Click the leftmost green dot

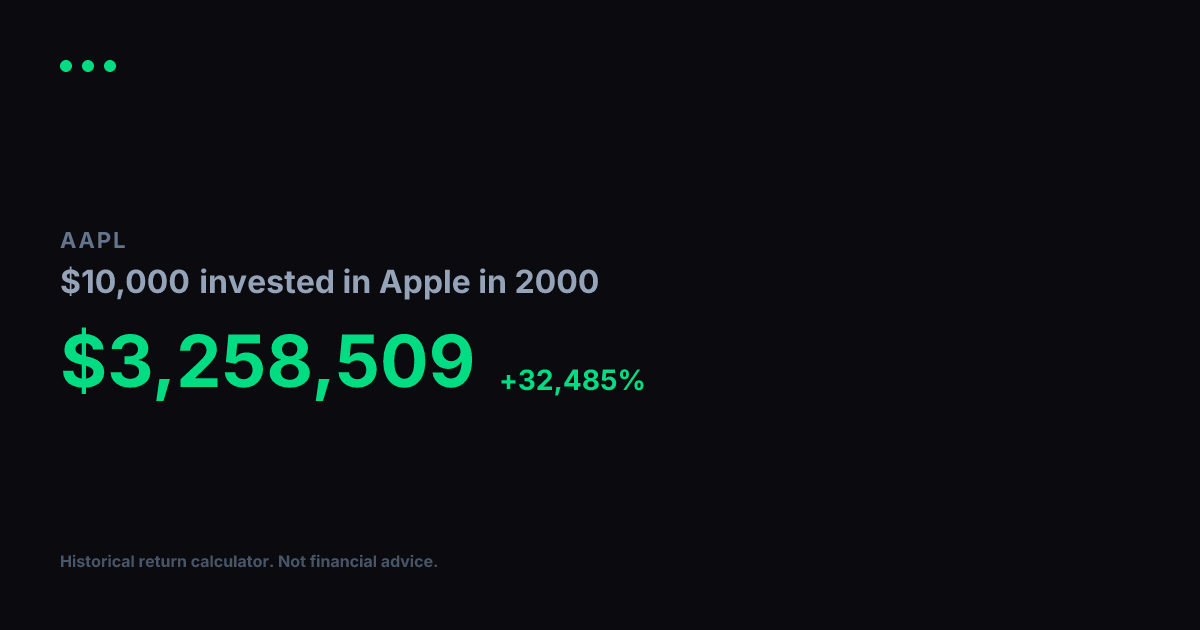(66, 66)
